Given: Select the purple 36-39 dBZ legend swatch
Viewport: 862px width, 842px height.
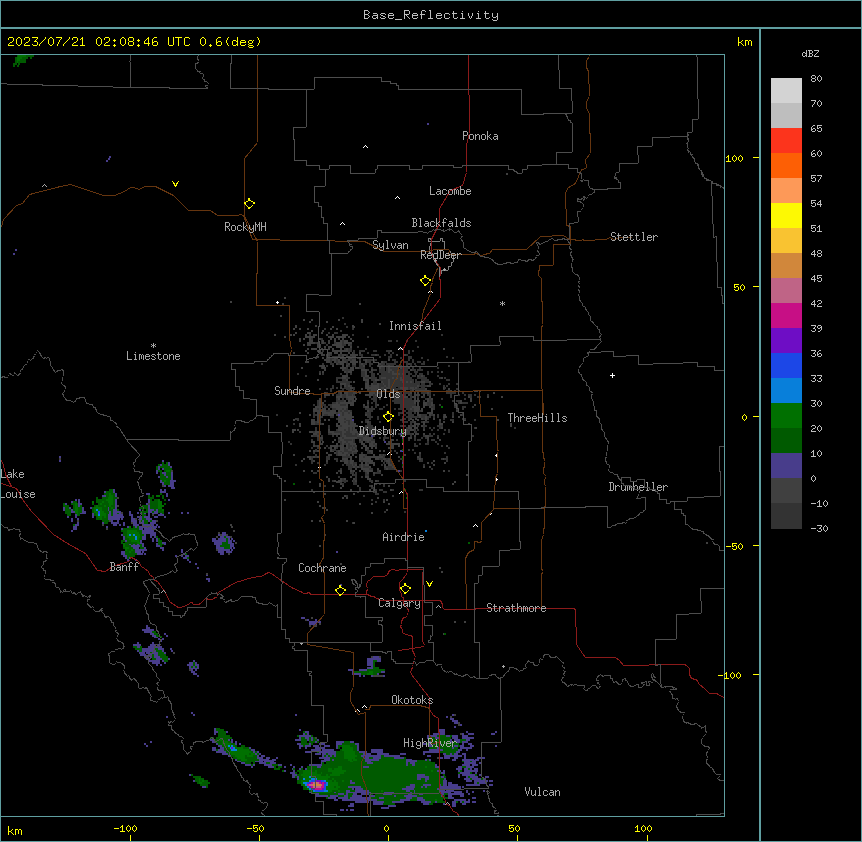Looking at the screenshot, I should coord(786,341).
